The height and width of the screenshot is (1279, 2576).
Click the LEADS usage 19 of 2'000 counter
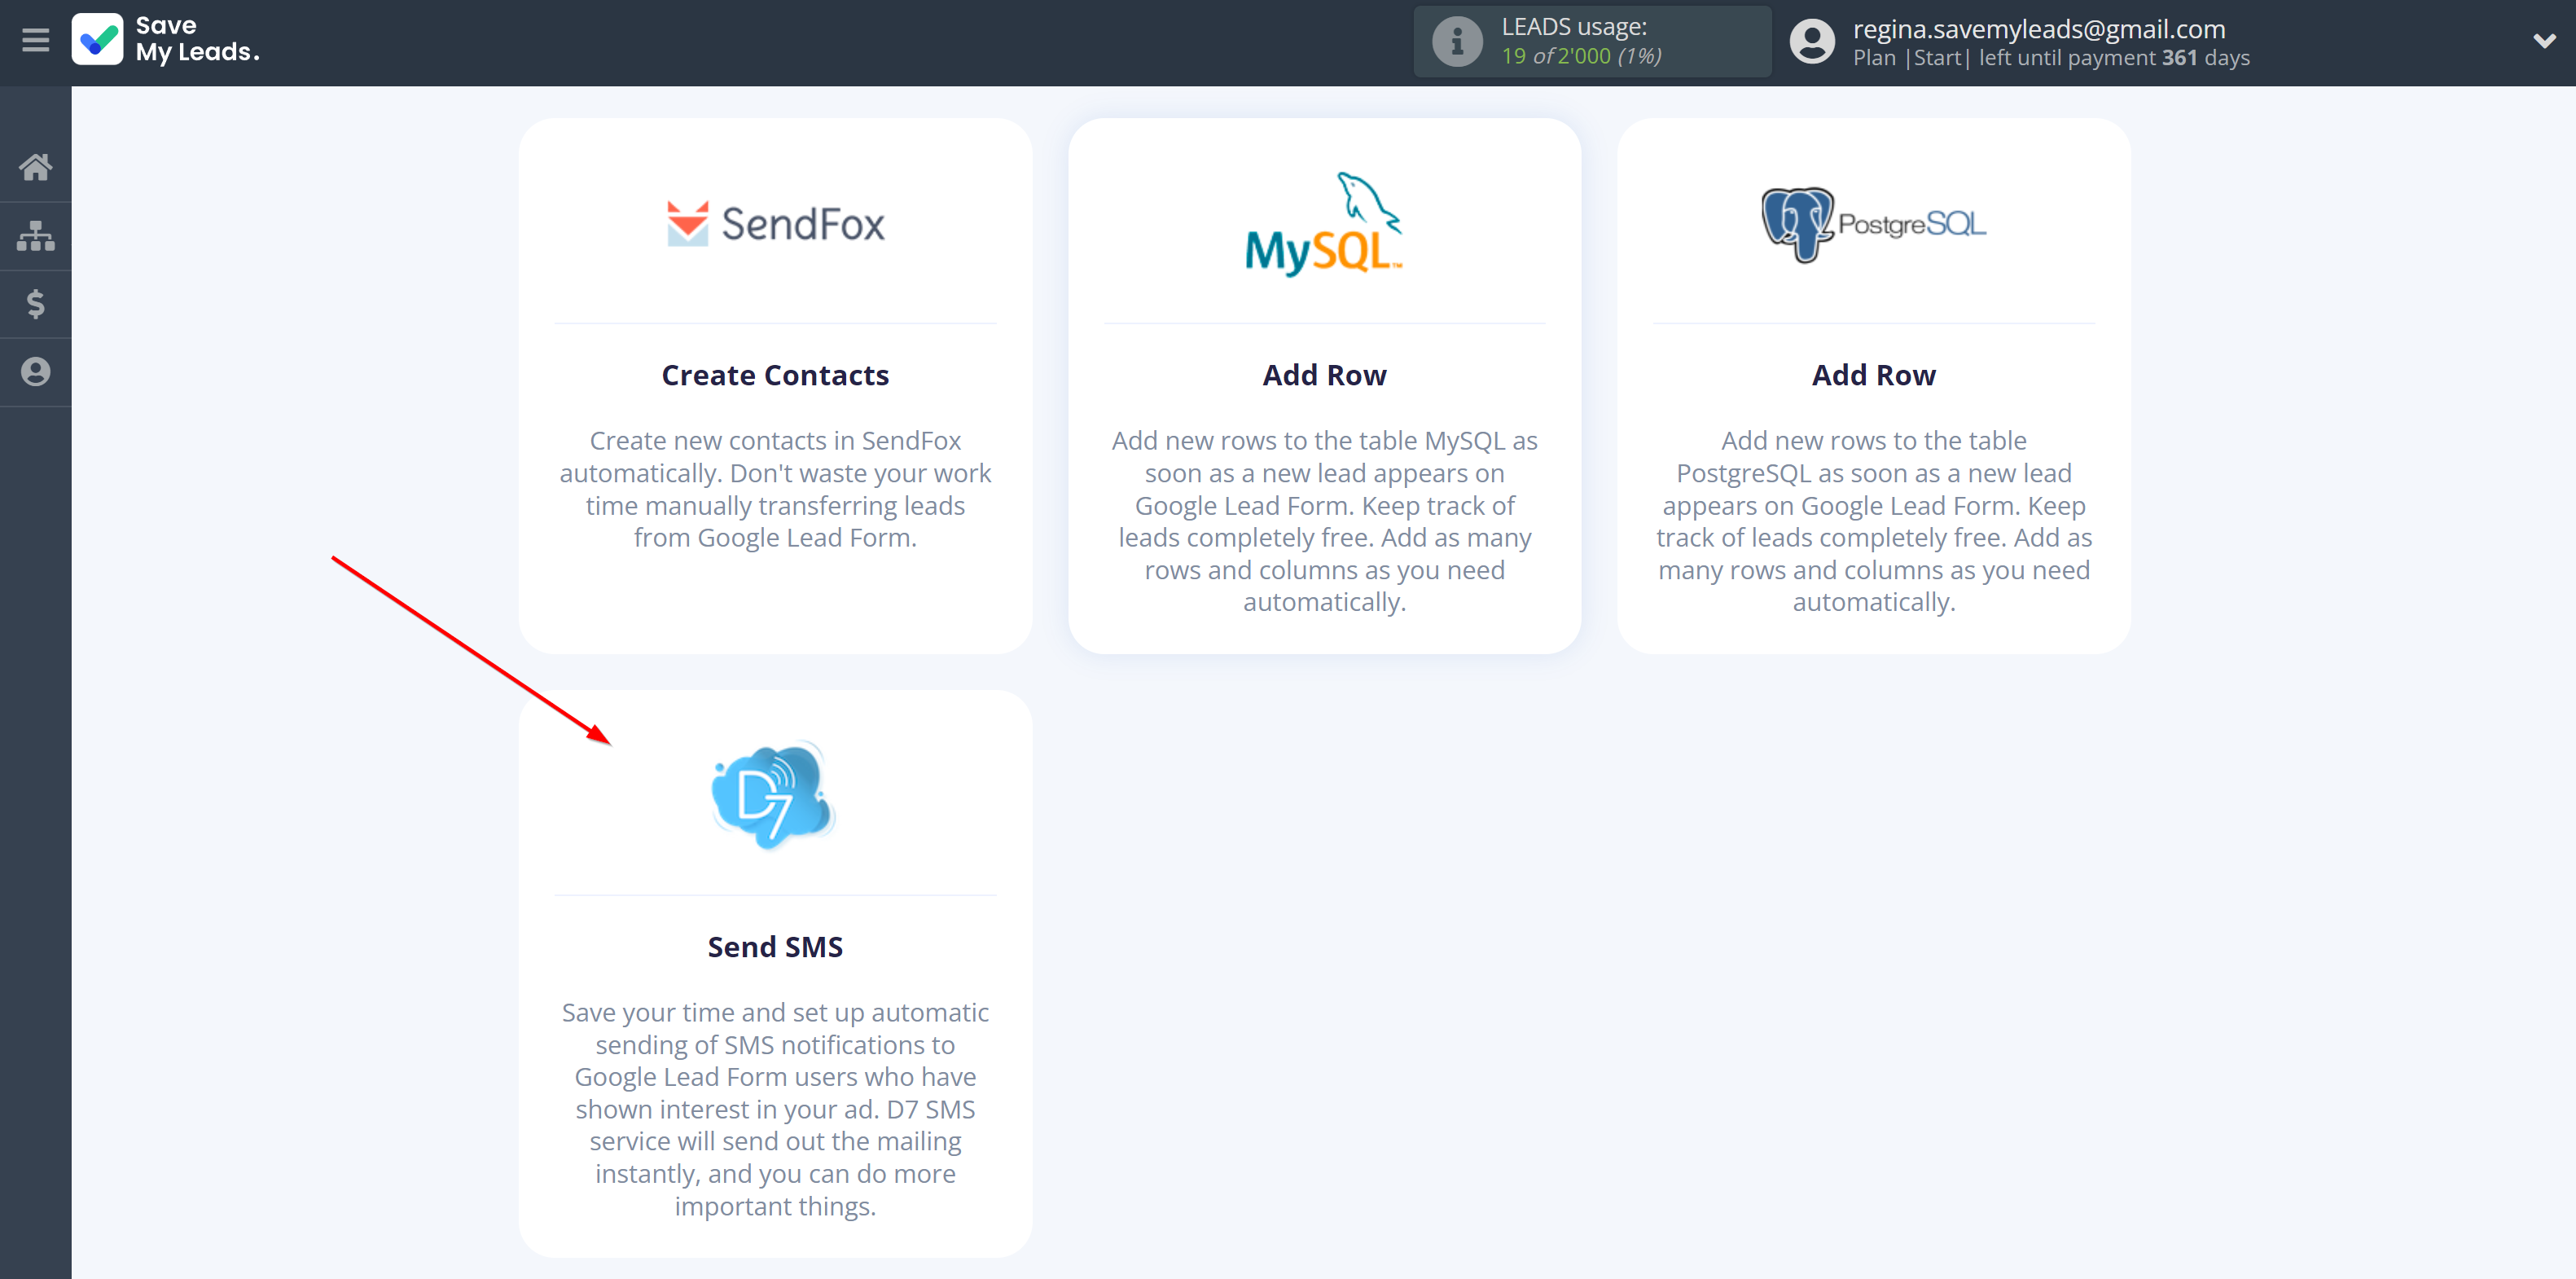tap(1581, 56)
